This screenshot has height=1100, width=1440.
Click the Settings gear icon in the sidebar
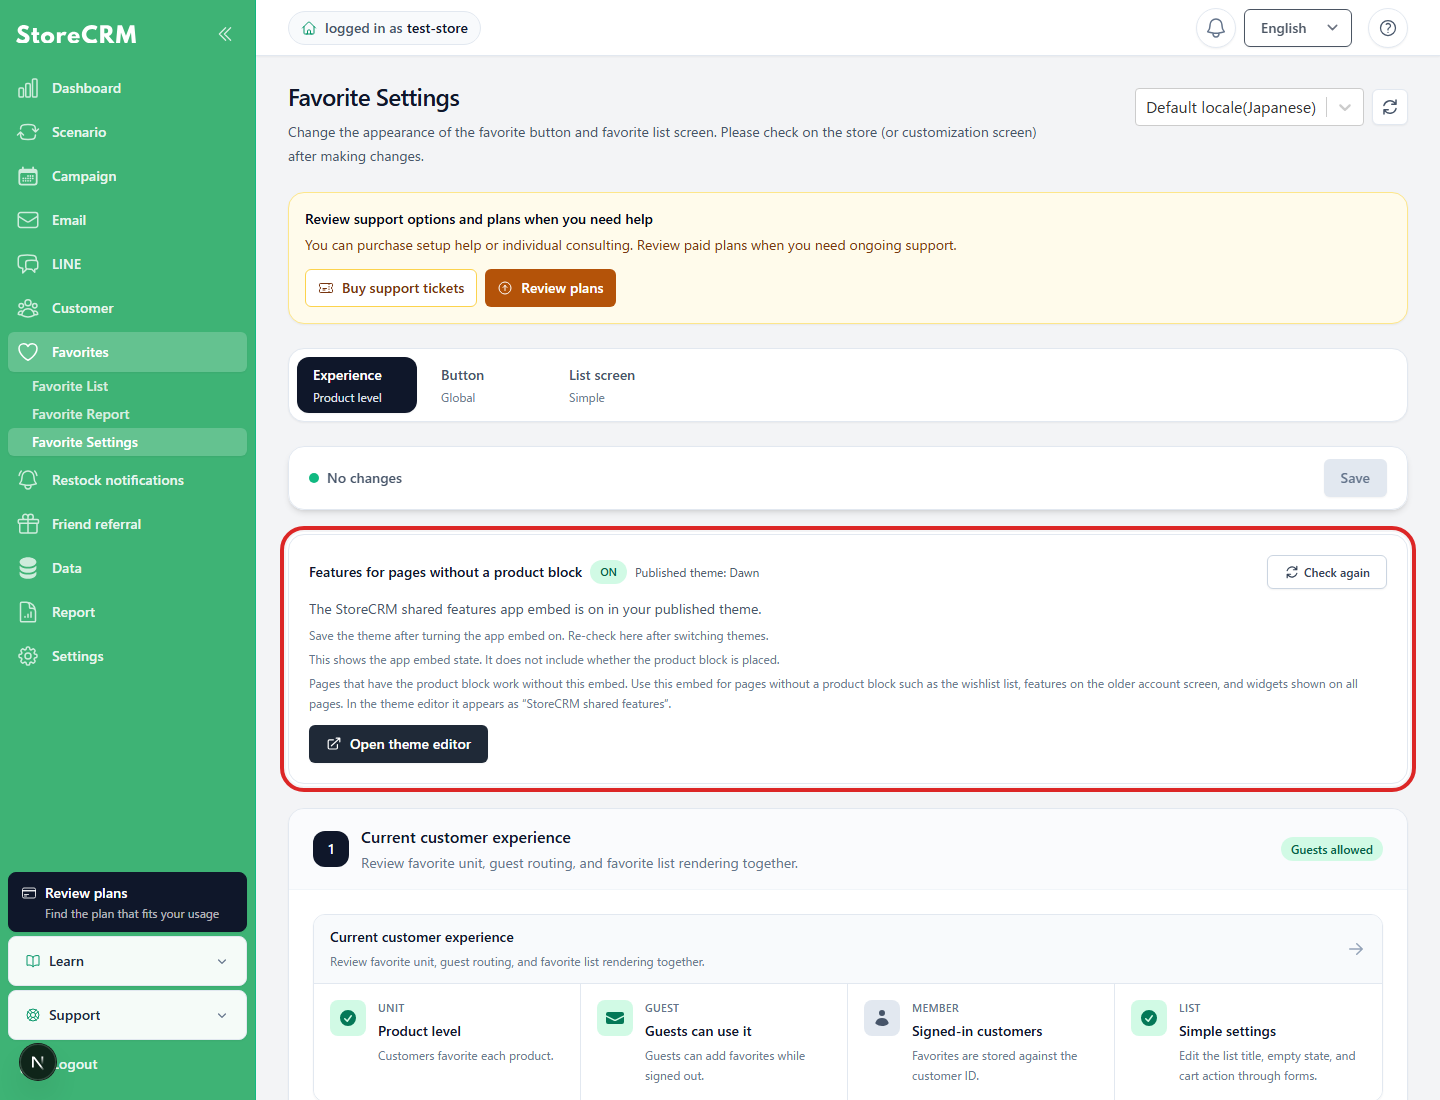28,656
